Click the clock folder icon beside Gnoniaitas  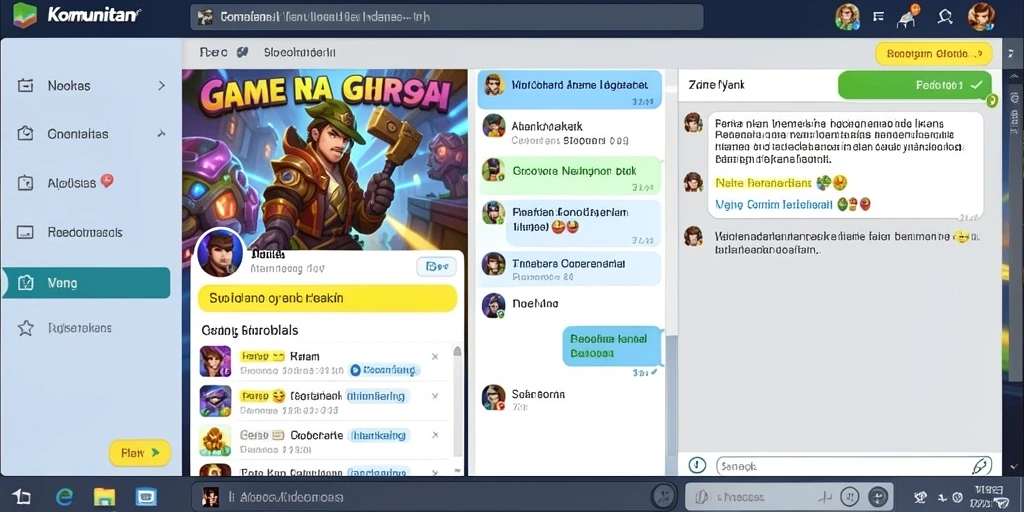click(25, 133)
